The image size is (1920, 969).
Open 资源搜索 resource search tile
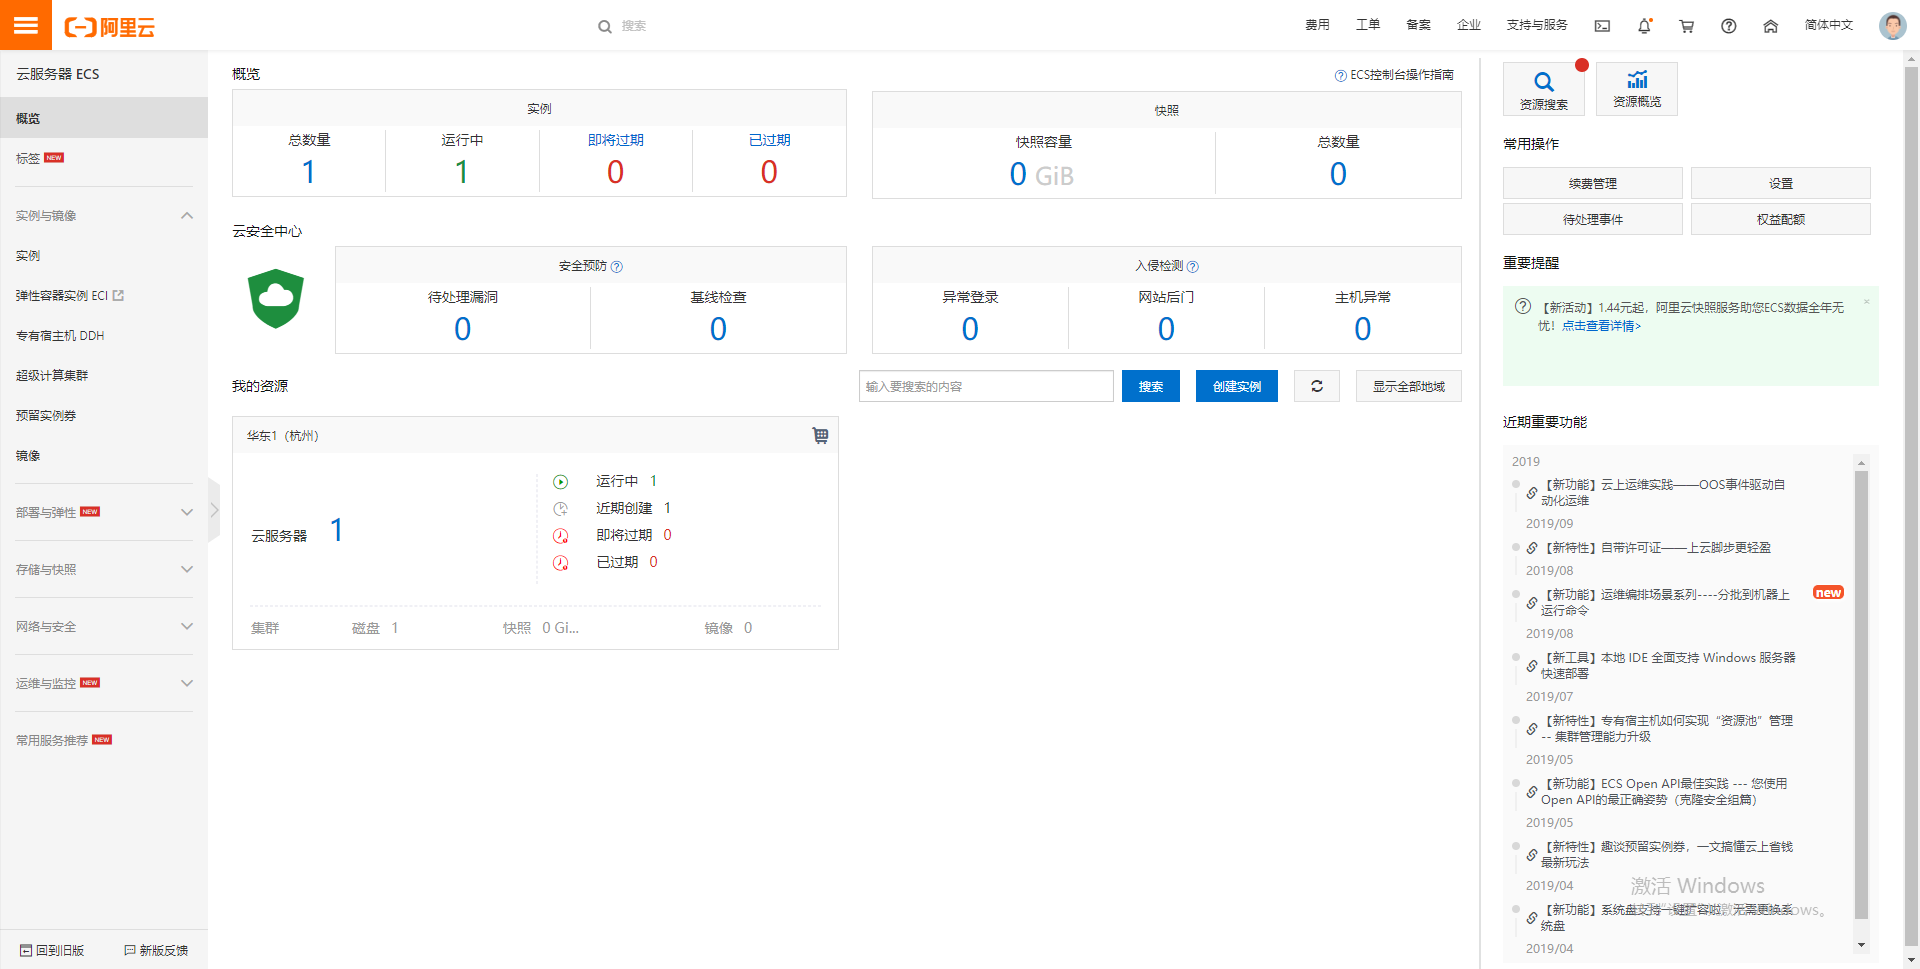pos(1543,89)
